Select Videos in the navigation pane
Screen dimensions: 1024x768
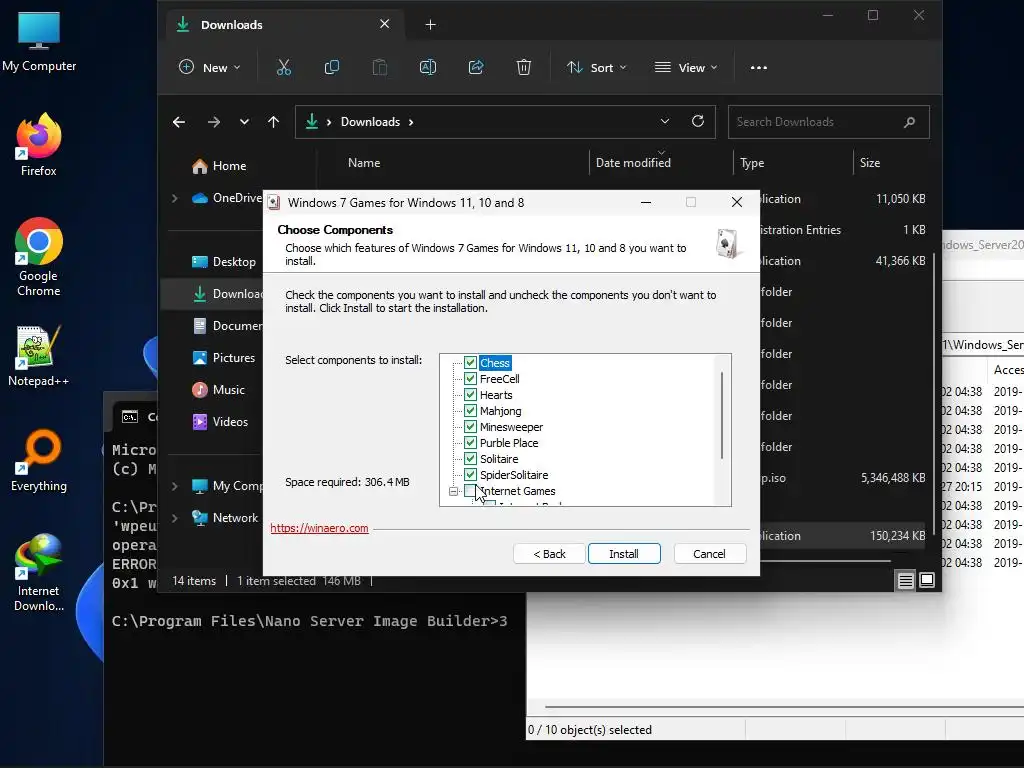219,422
